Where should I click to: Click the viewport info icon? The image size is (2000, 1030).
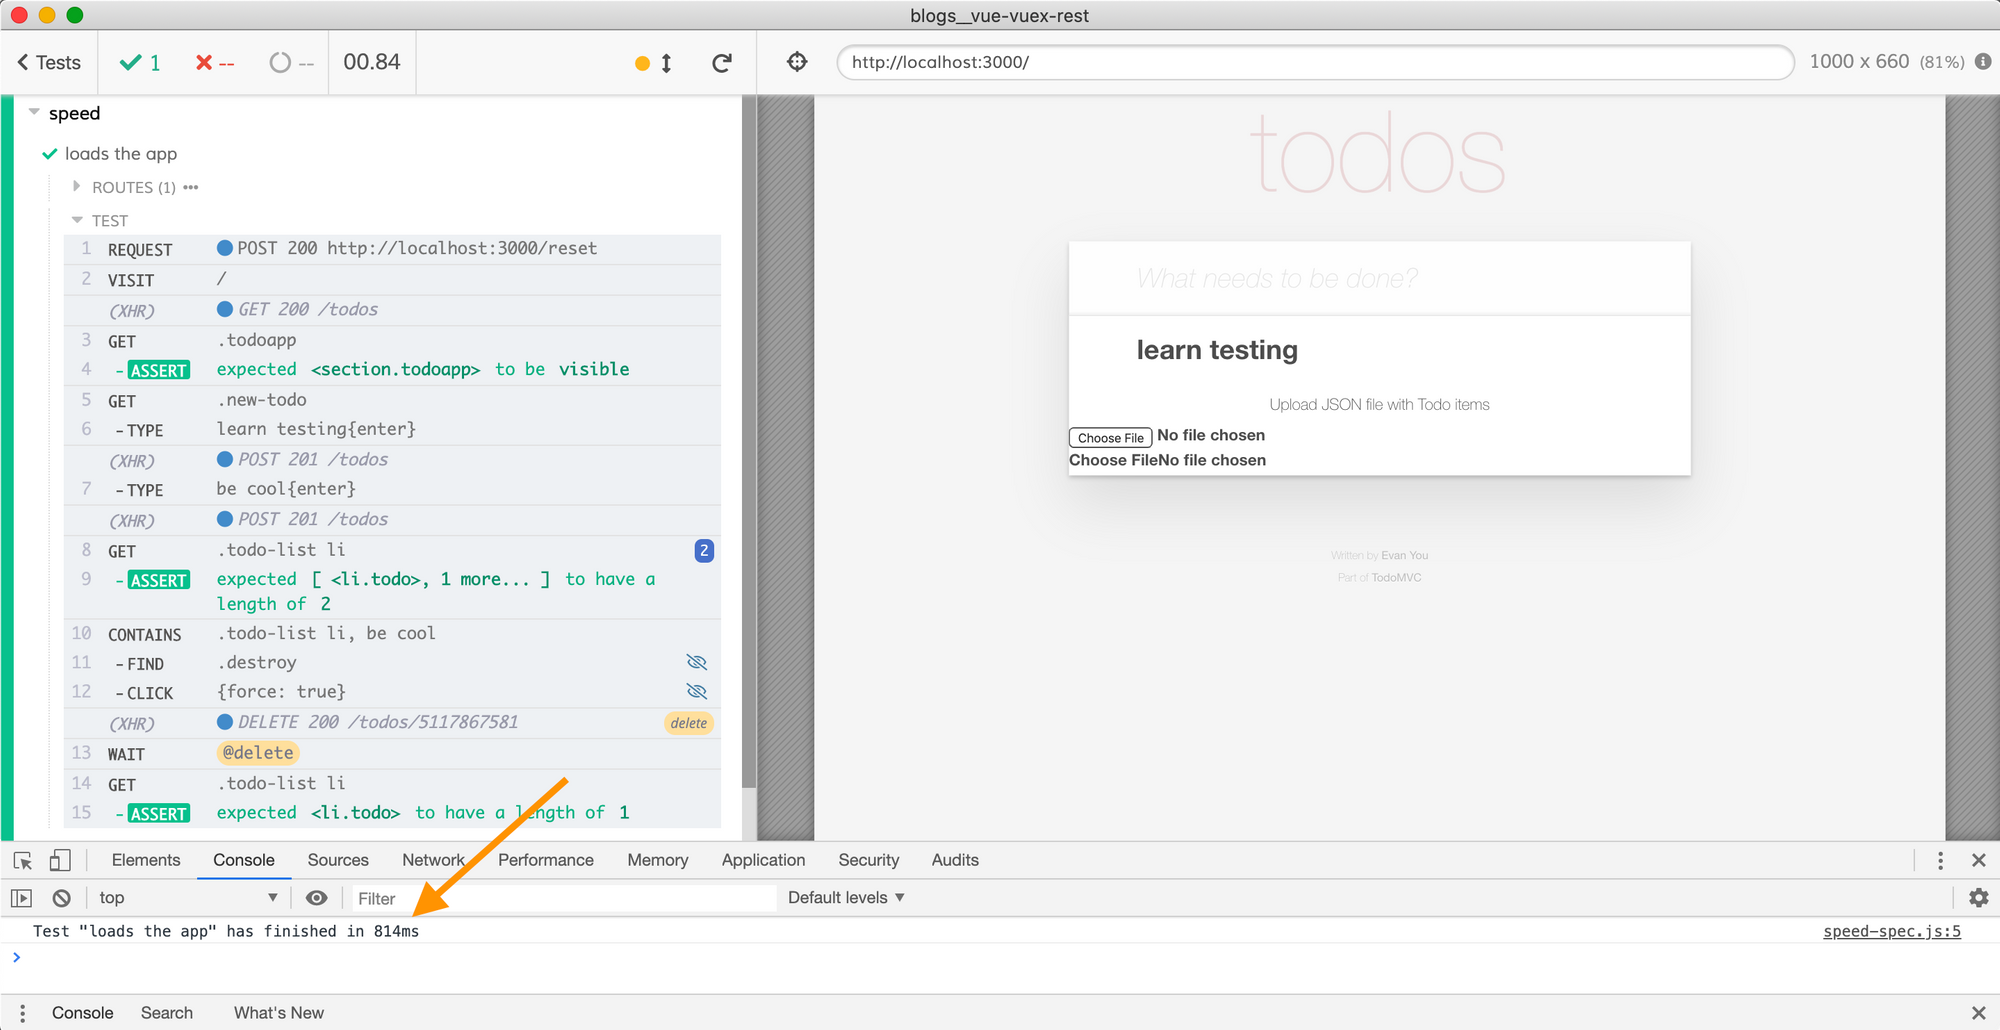pos(1983,62)
